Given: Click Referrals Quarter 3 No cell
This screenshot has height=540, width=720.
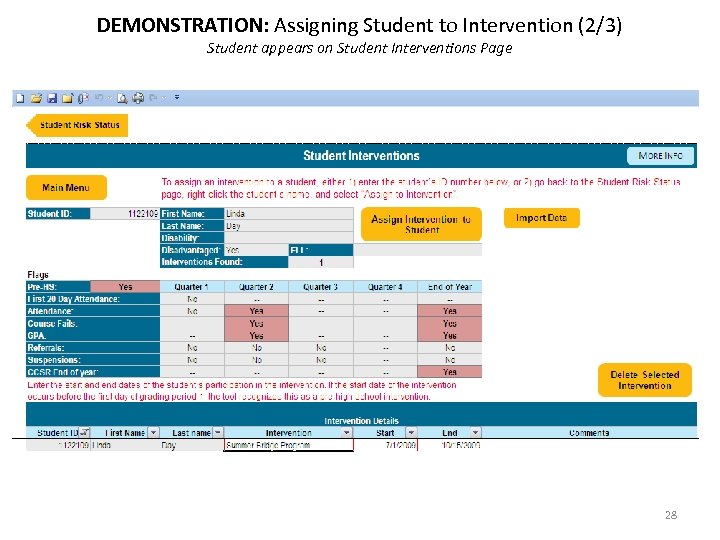Looking at the screenshot, I should point(321,348).
